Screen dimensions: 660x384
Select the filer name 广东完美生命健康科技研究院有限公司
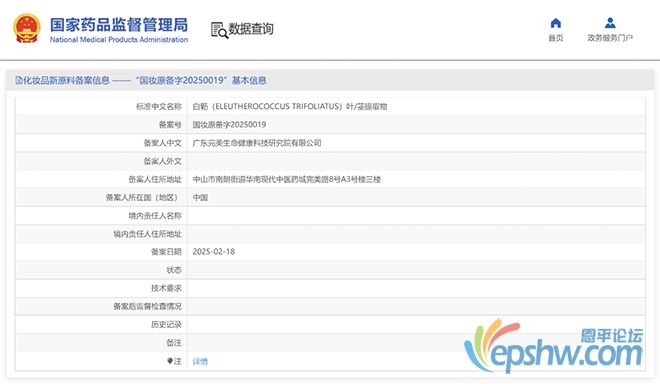(x=257, y=143)
